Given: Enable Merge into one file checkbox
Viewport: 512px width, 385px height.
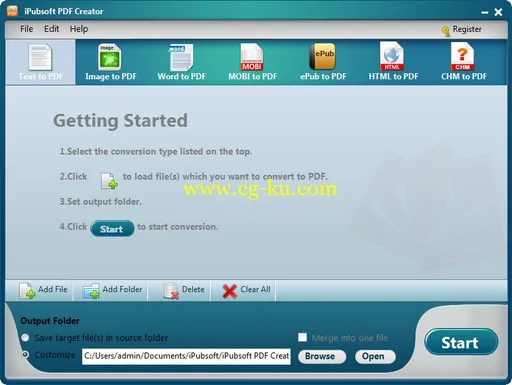Looking at the screenshot, I should pos(302,337).
